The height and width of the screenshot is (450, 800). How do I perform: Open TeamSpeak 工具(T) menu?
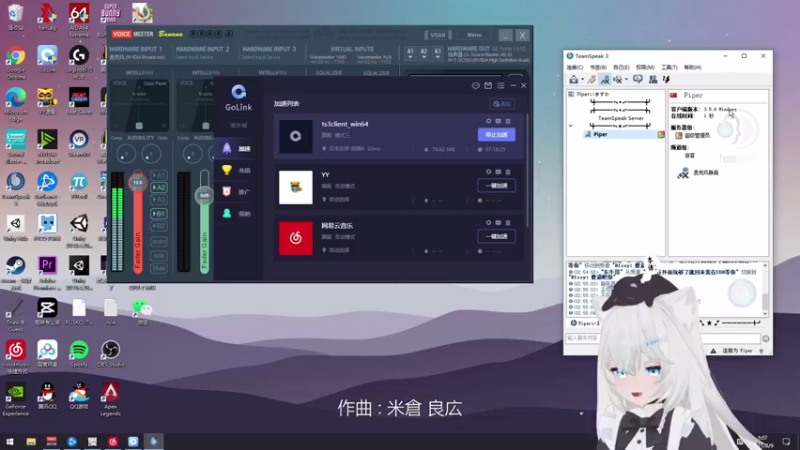point(669,67)
